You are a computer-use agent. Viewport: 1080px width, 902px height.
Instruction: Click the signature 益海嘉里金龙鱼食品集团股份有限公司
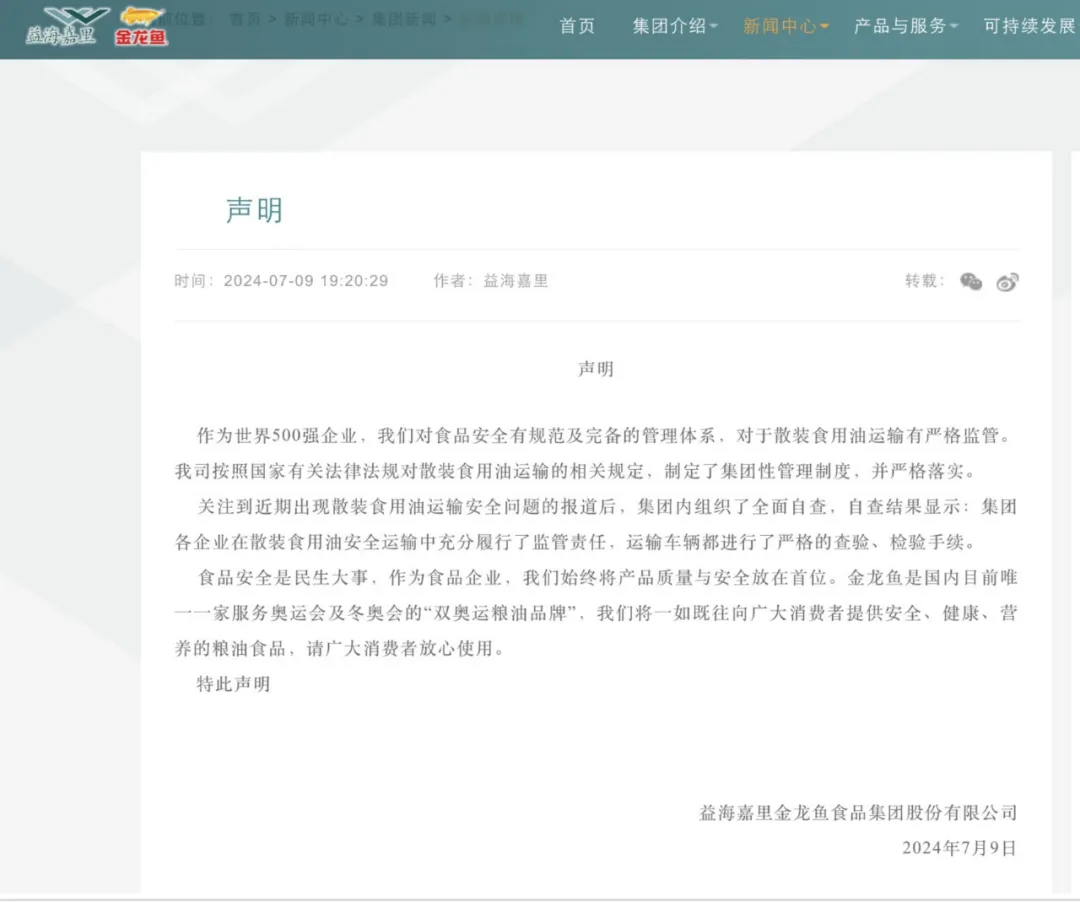(859, 813)
